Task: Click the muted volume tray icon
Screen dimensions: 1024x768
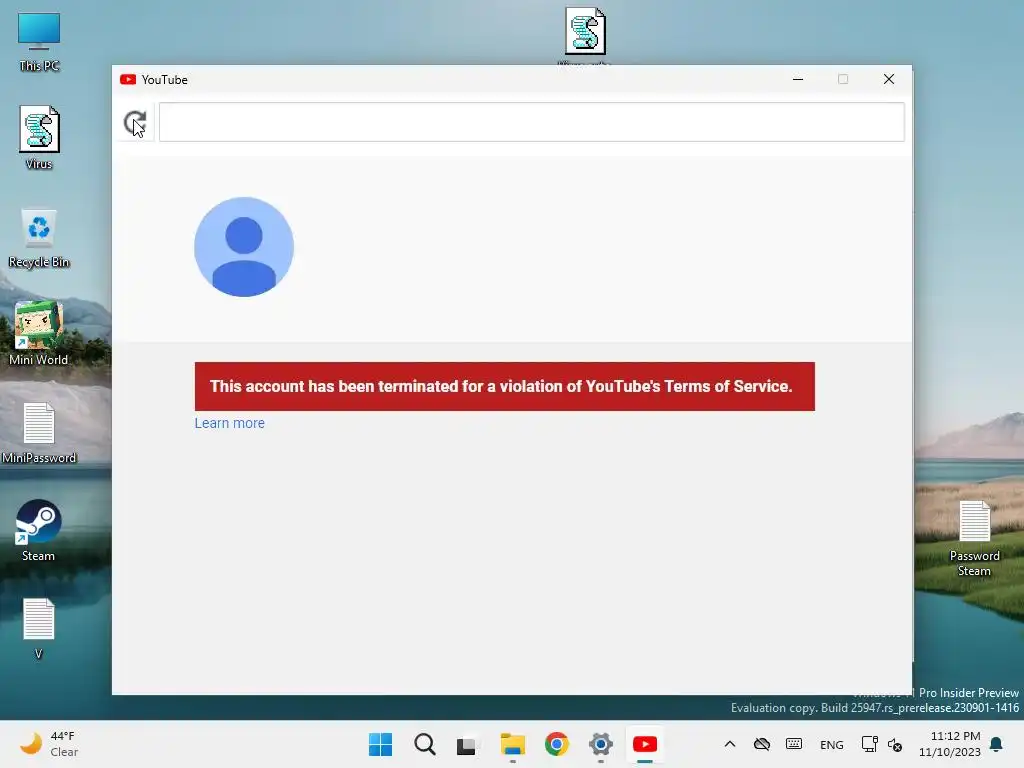Action: [x=895, y=745]
